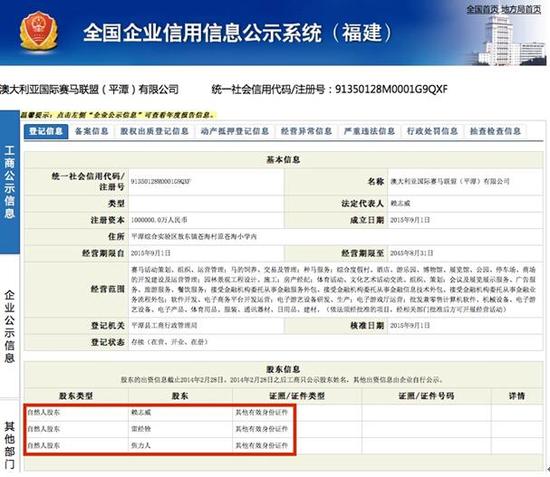
Task: Select the 登记信息 tab
Action: (x=46, y=131)
